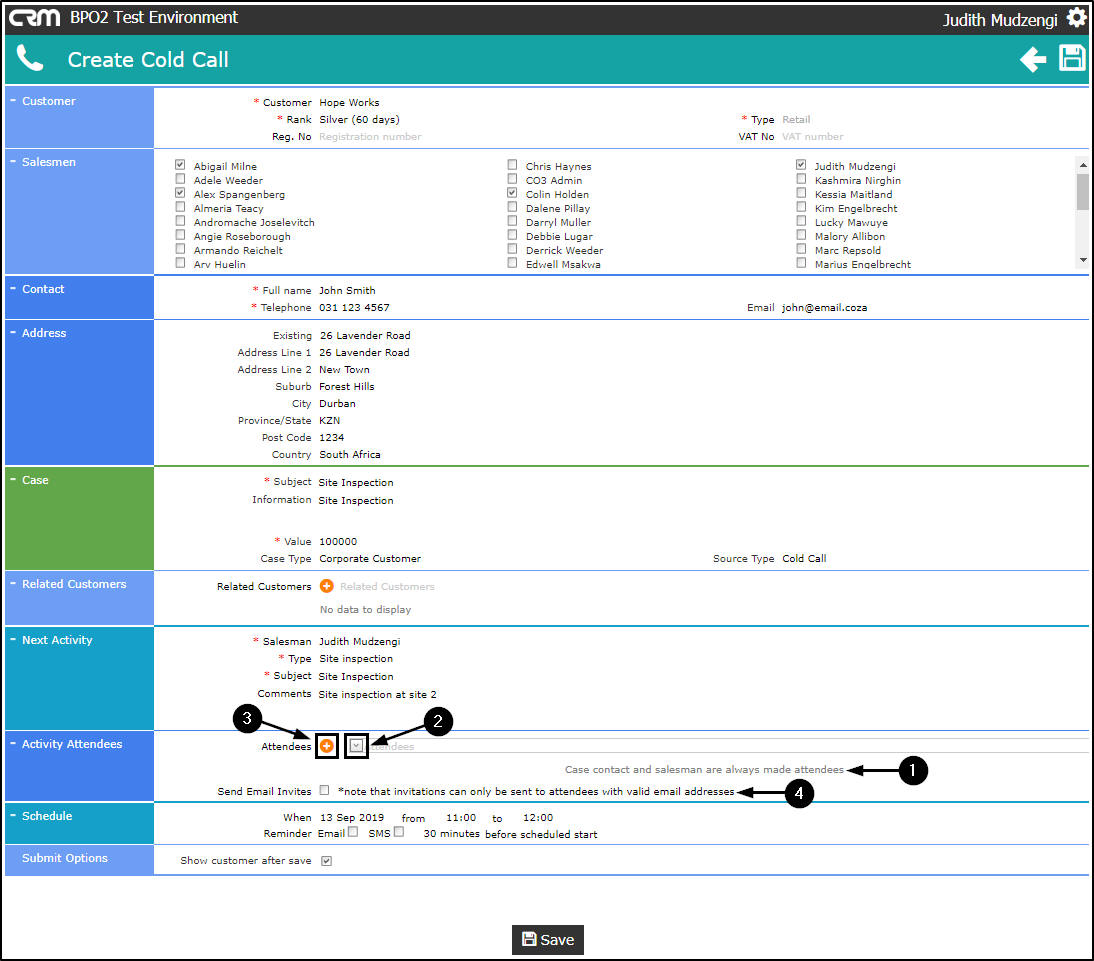Collapse the Salesmen section
This screenshot has height=961, width=1094.
click(x=13, y=161)
